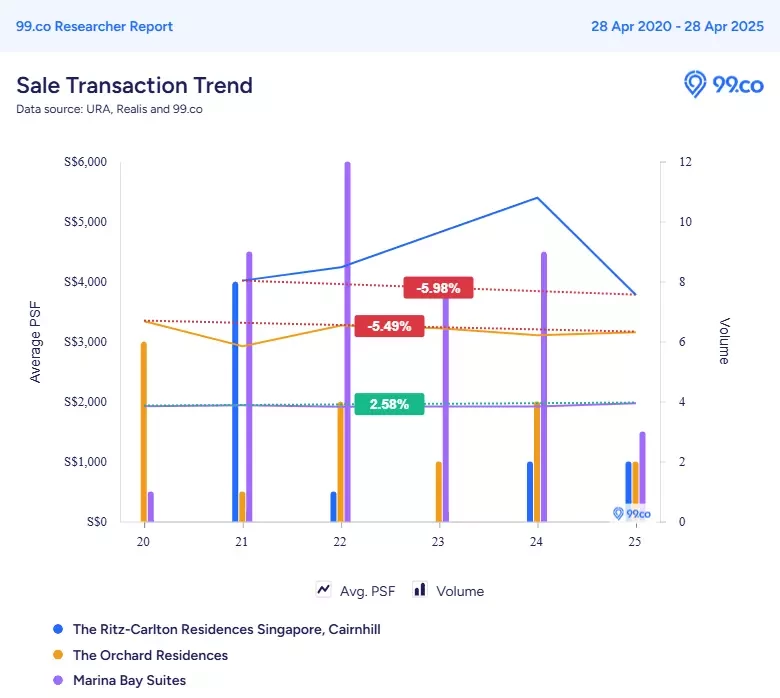This screenshot has width=780, height=698.
Task: Click the blue volume bar at year 21
Action: click(235, 401)
